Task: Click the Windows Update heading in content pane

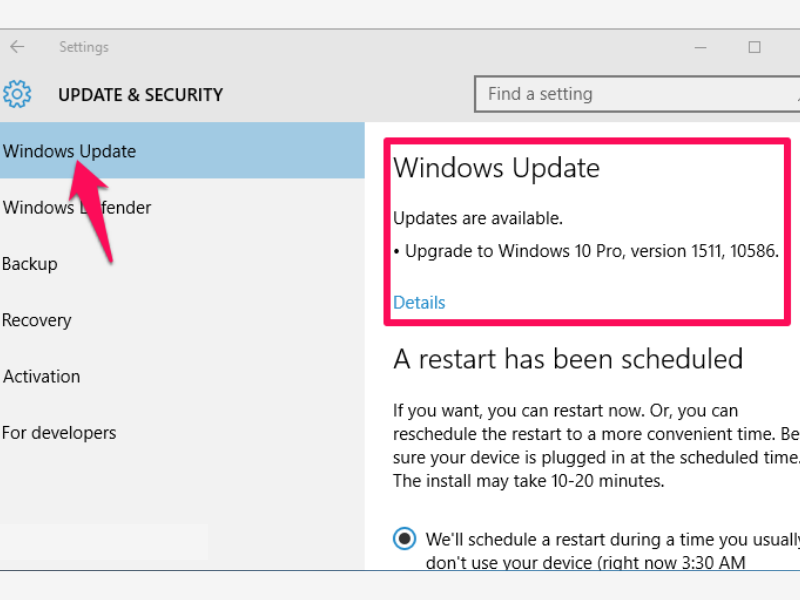Action: point(496,168)
